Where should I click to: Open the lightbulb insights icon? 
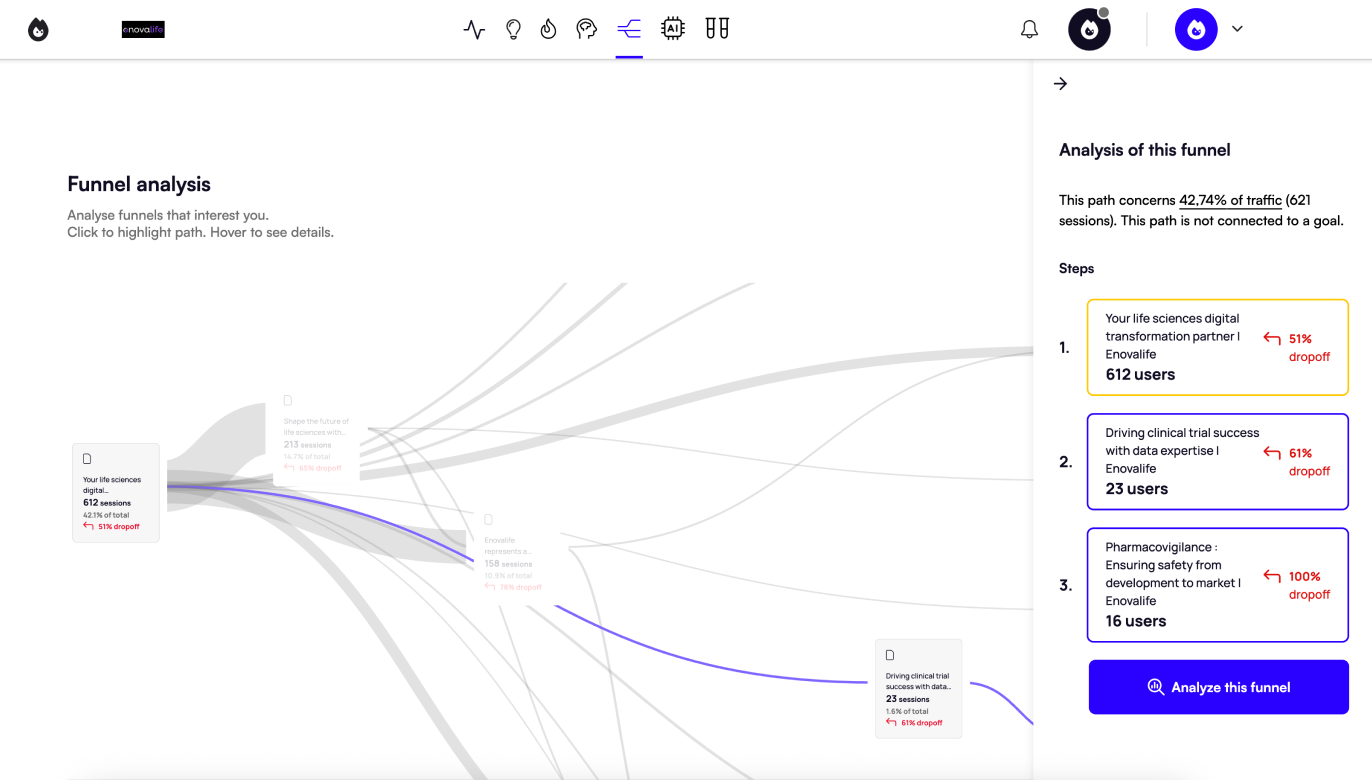pyautogui.click(x=513, y=29)
